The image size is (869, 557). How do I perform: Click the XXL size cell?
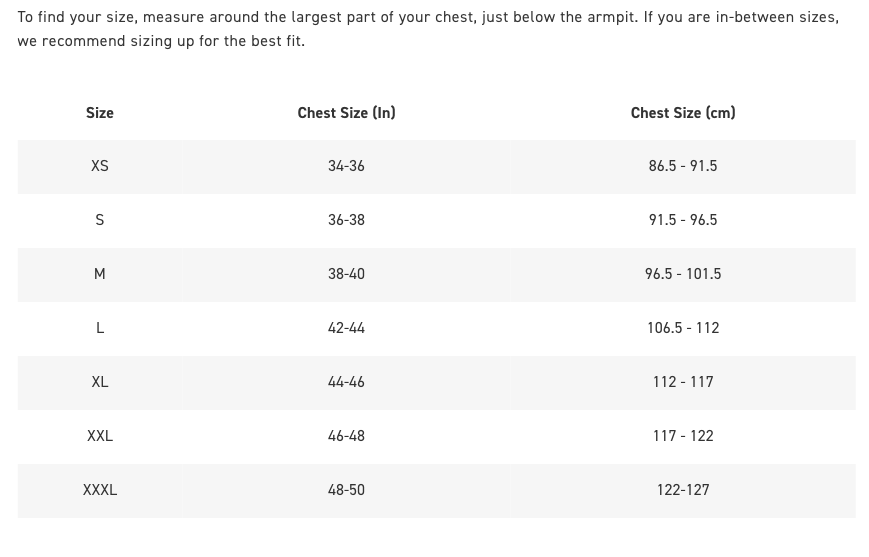pyautogui.click(x=100, y=436)
